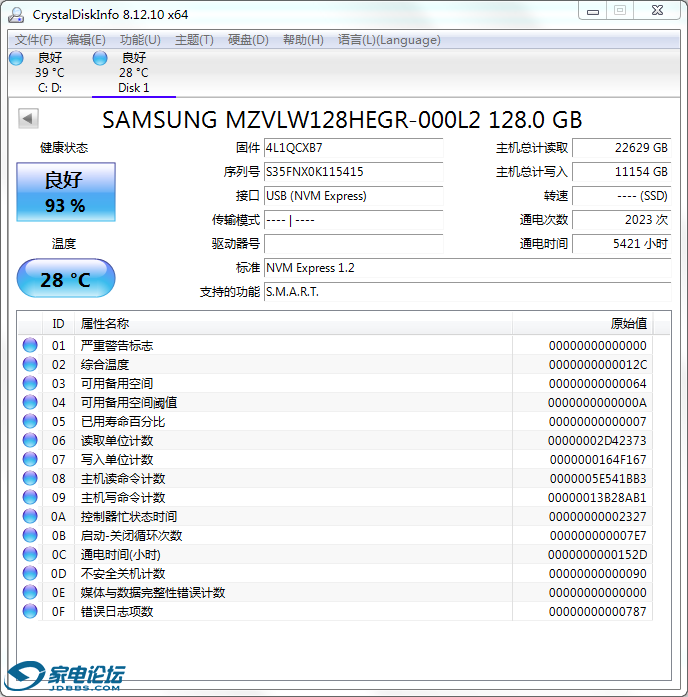Click status orb for attribute 07 写入单位计数
The height and width of the screenshot is (697, 688).
tap(30, 459)
